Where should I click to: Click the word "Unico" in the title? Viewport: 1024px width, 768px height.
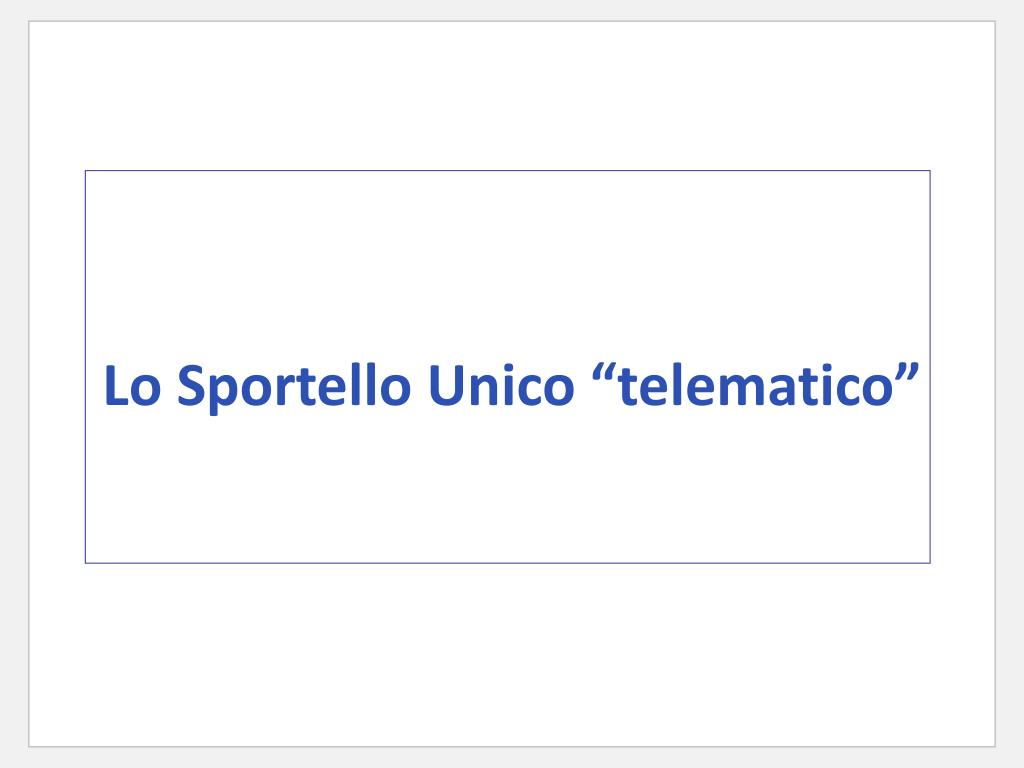point(502,386)
